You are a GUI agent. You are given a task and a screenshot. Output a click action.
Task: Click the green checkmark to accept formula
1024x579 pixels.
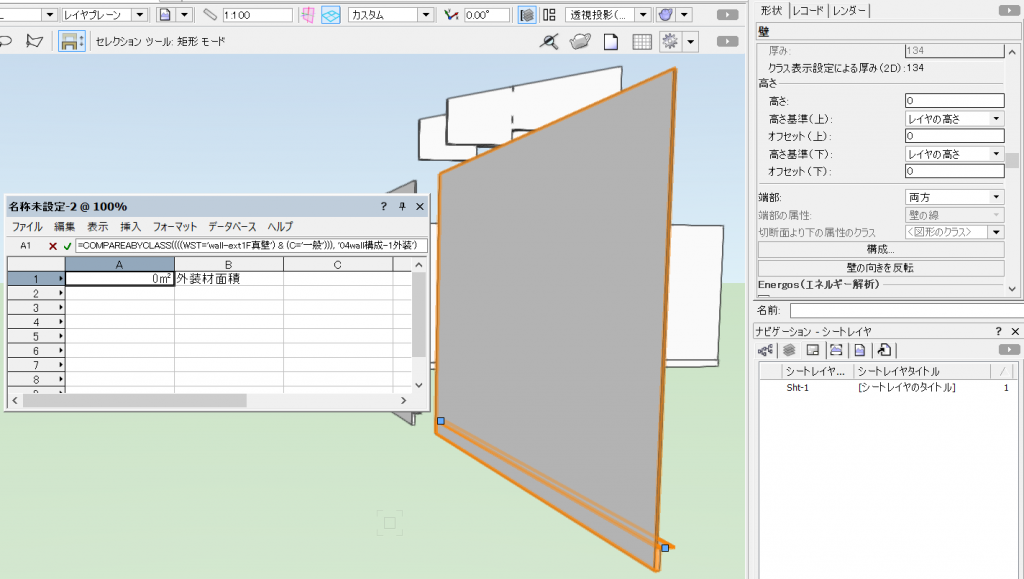pos(67,245)
